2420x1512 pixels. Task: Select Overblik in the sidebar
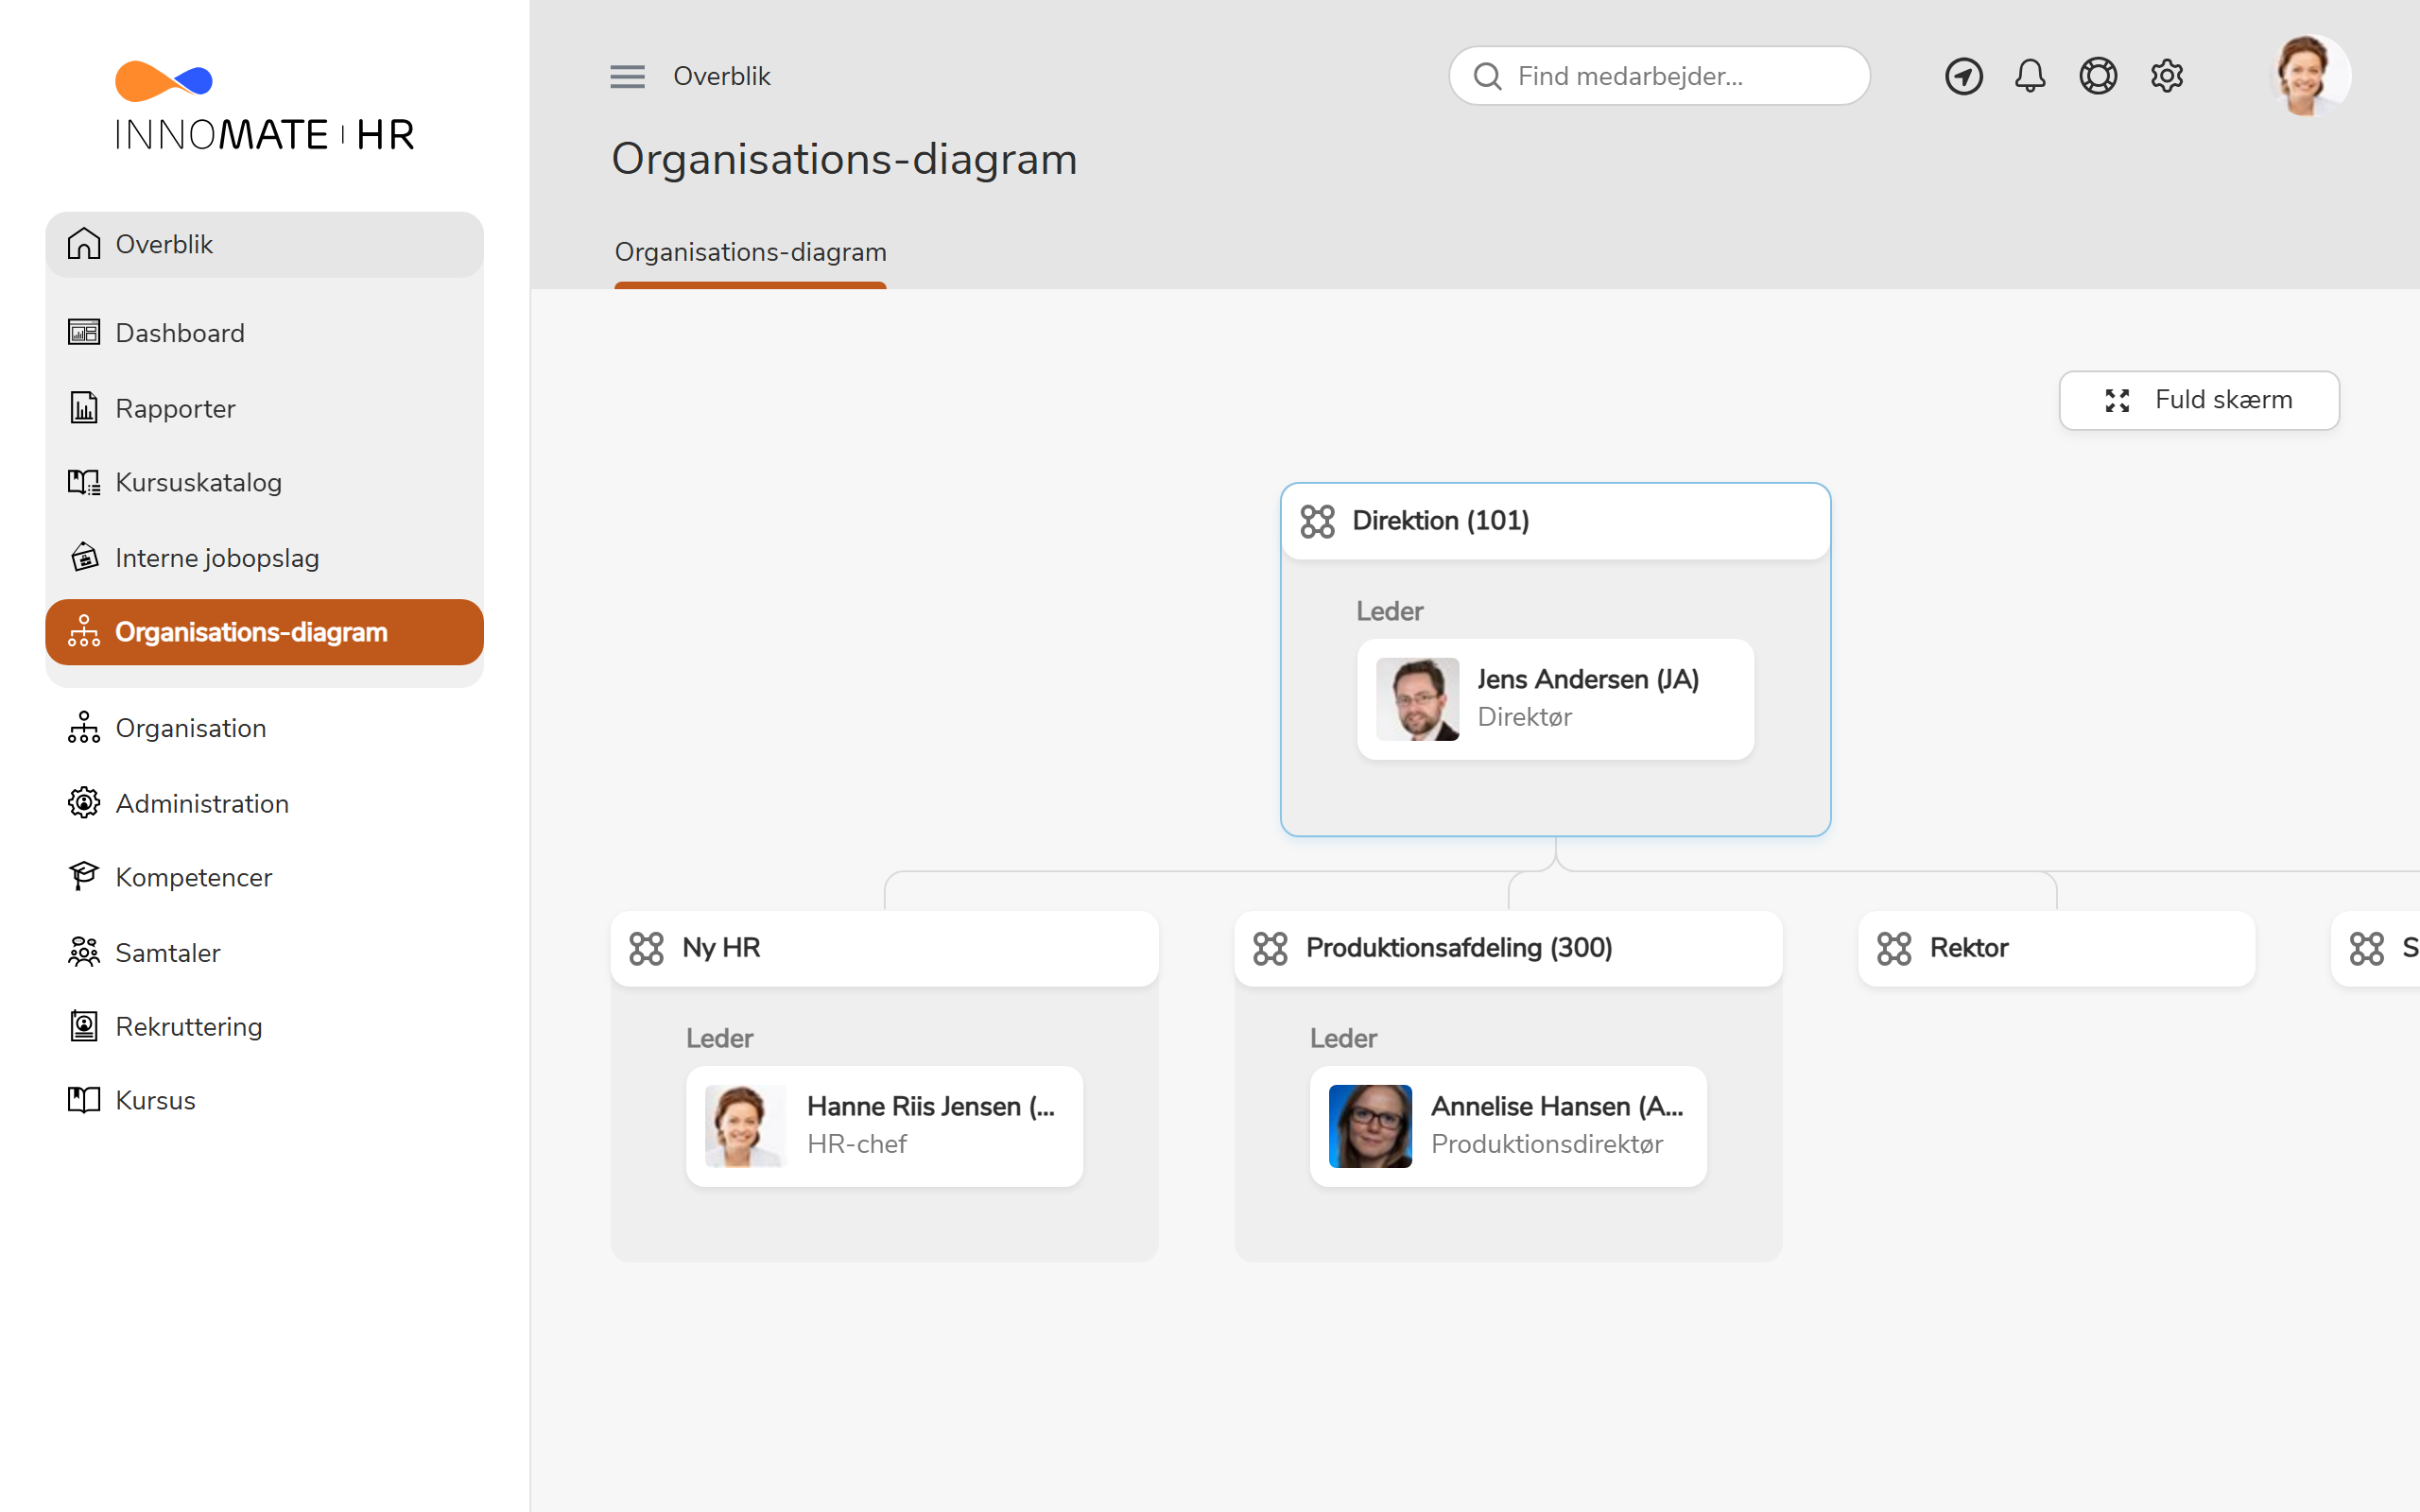click(x=264, y=244)
